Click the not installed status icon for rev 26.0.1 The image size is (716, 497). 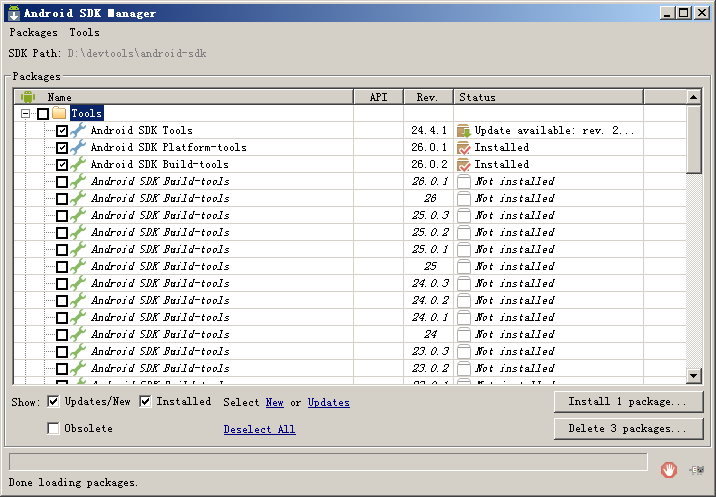coord(463,181)
